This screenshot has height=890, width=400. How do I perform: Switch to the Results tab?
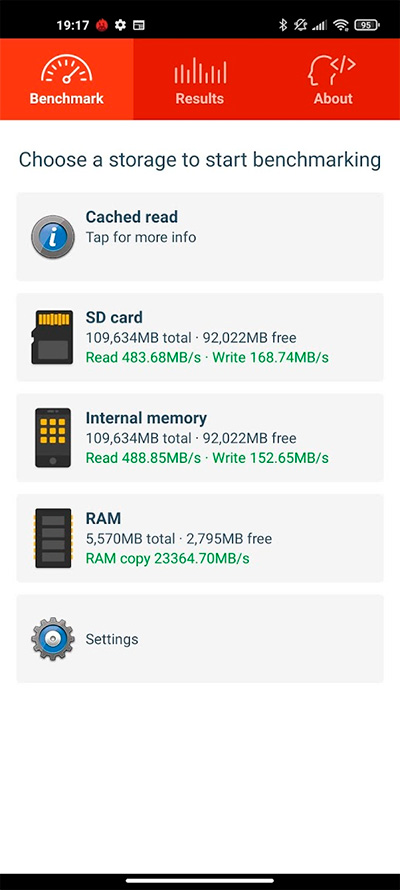[x=200, y=79]
